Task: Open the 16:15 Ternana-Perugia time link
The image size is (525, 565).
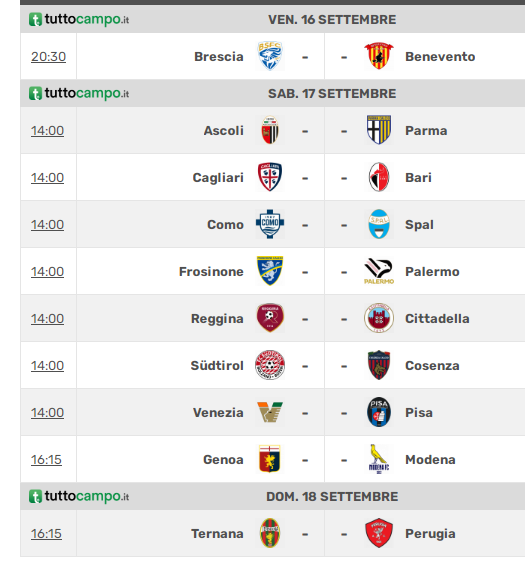Action: (x=46, y=534)
